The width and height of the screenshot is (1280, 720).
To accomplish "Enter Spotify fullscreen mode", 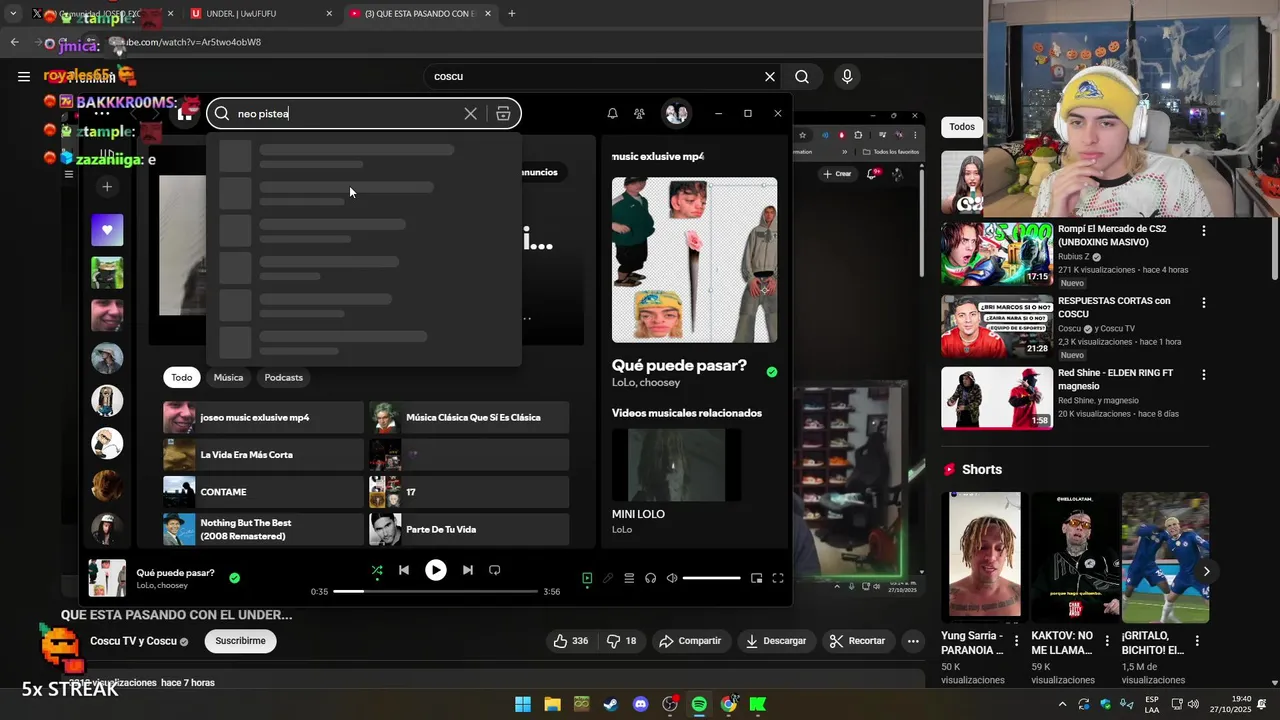I will click(778, 578).
